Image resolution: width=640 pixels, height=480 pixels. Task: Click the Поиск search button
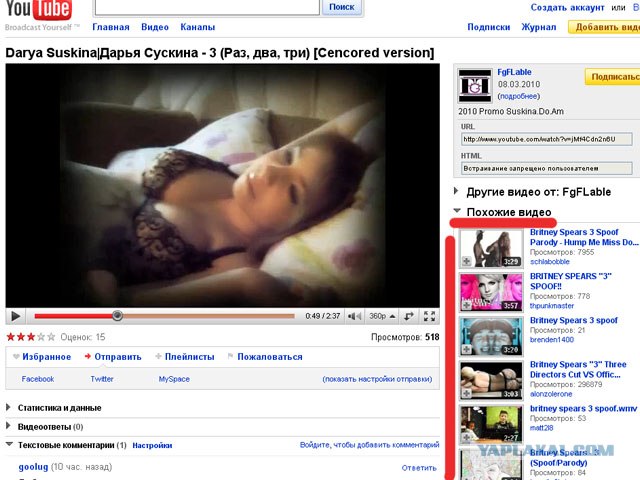point(342,7)
